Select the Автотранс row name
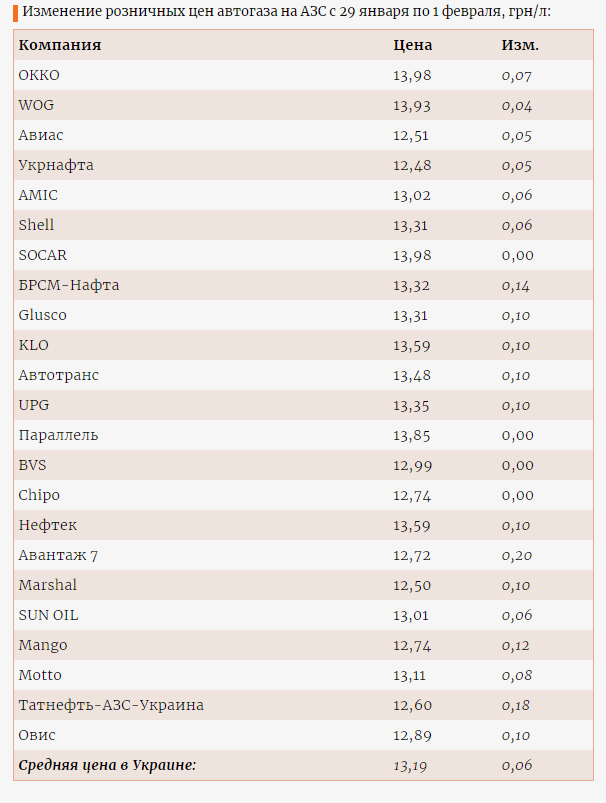606x803 pixels. (x=58, y=375)
